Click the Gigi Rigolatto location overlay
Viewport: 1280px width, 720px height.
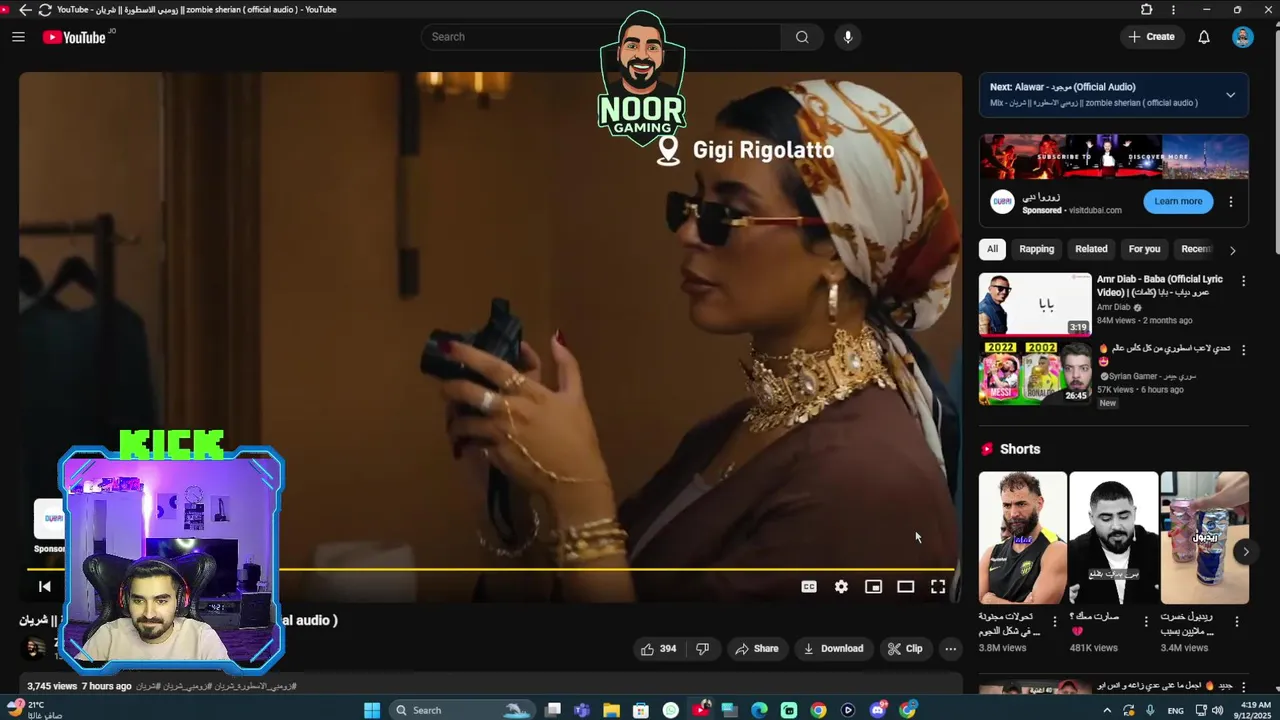tap(745, 150)
